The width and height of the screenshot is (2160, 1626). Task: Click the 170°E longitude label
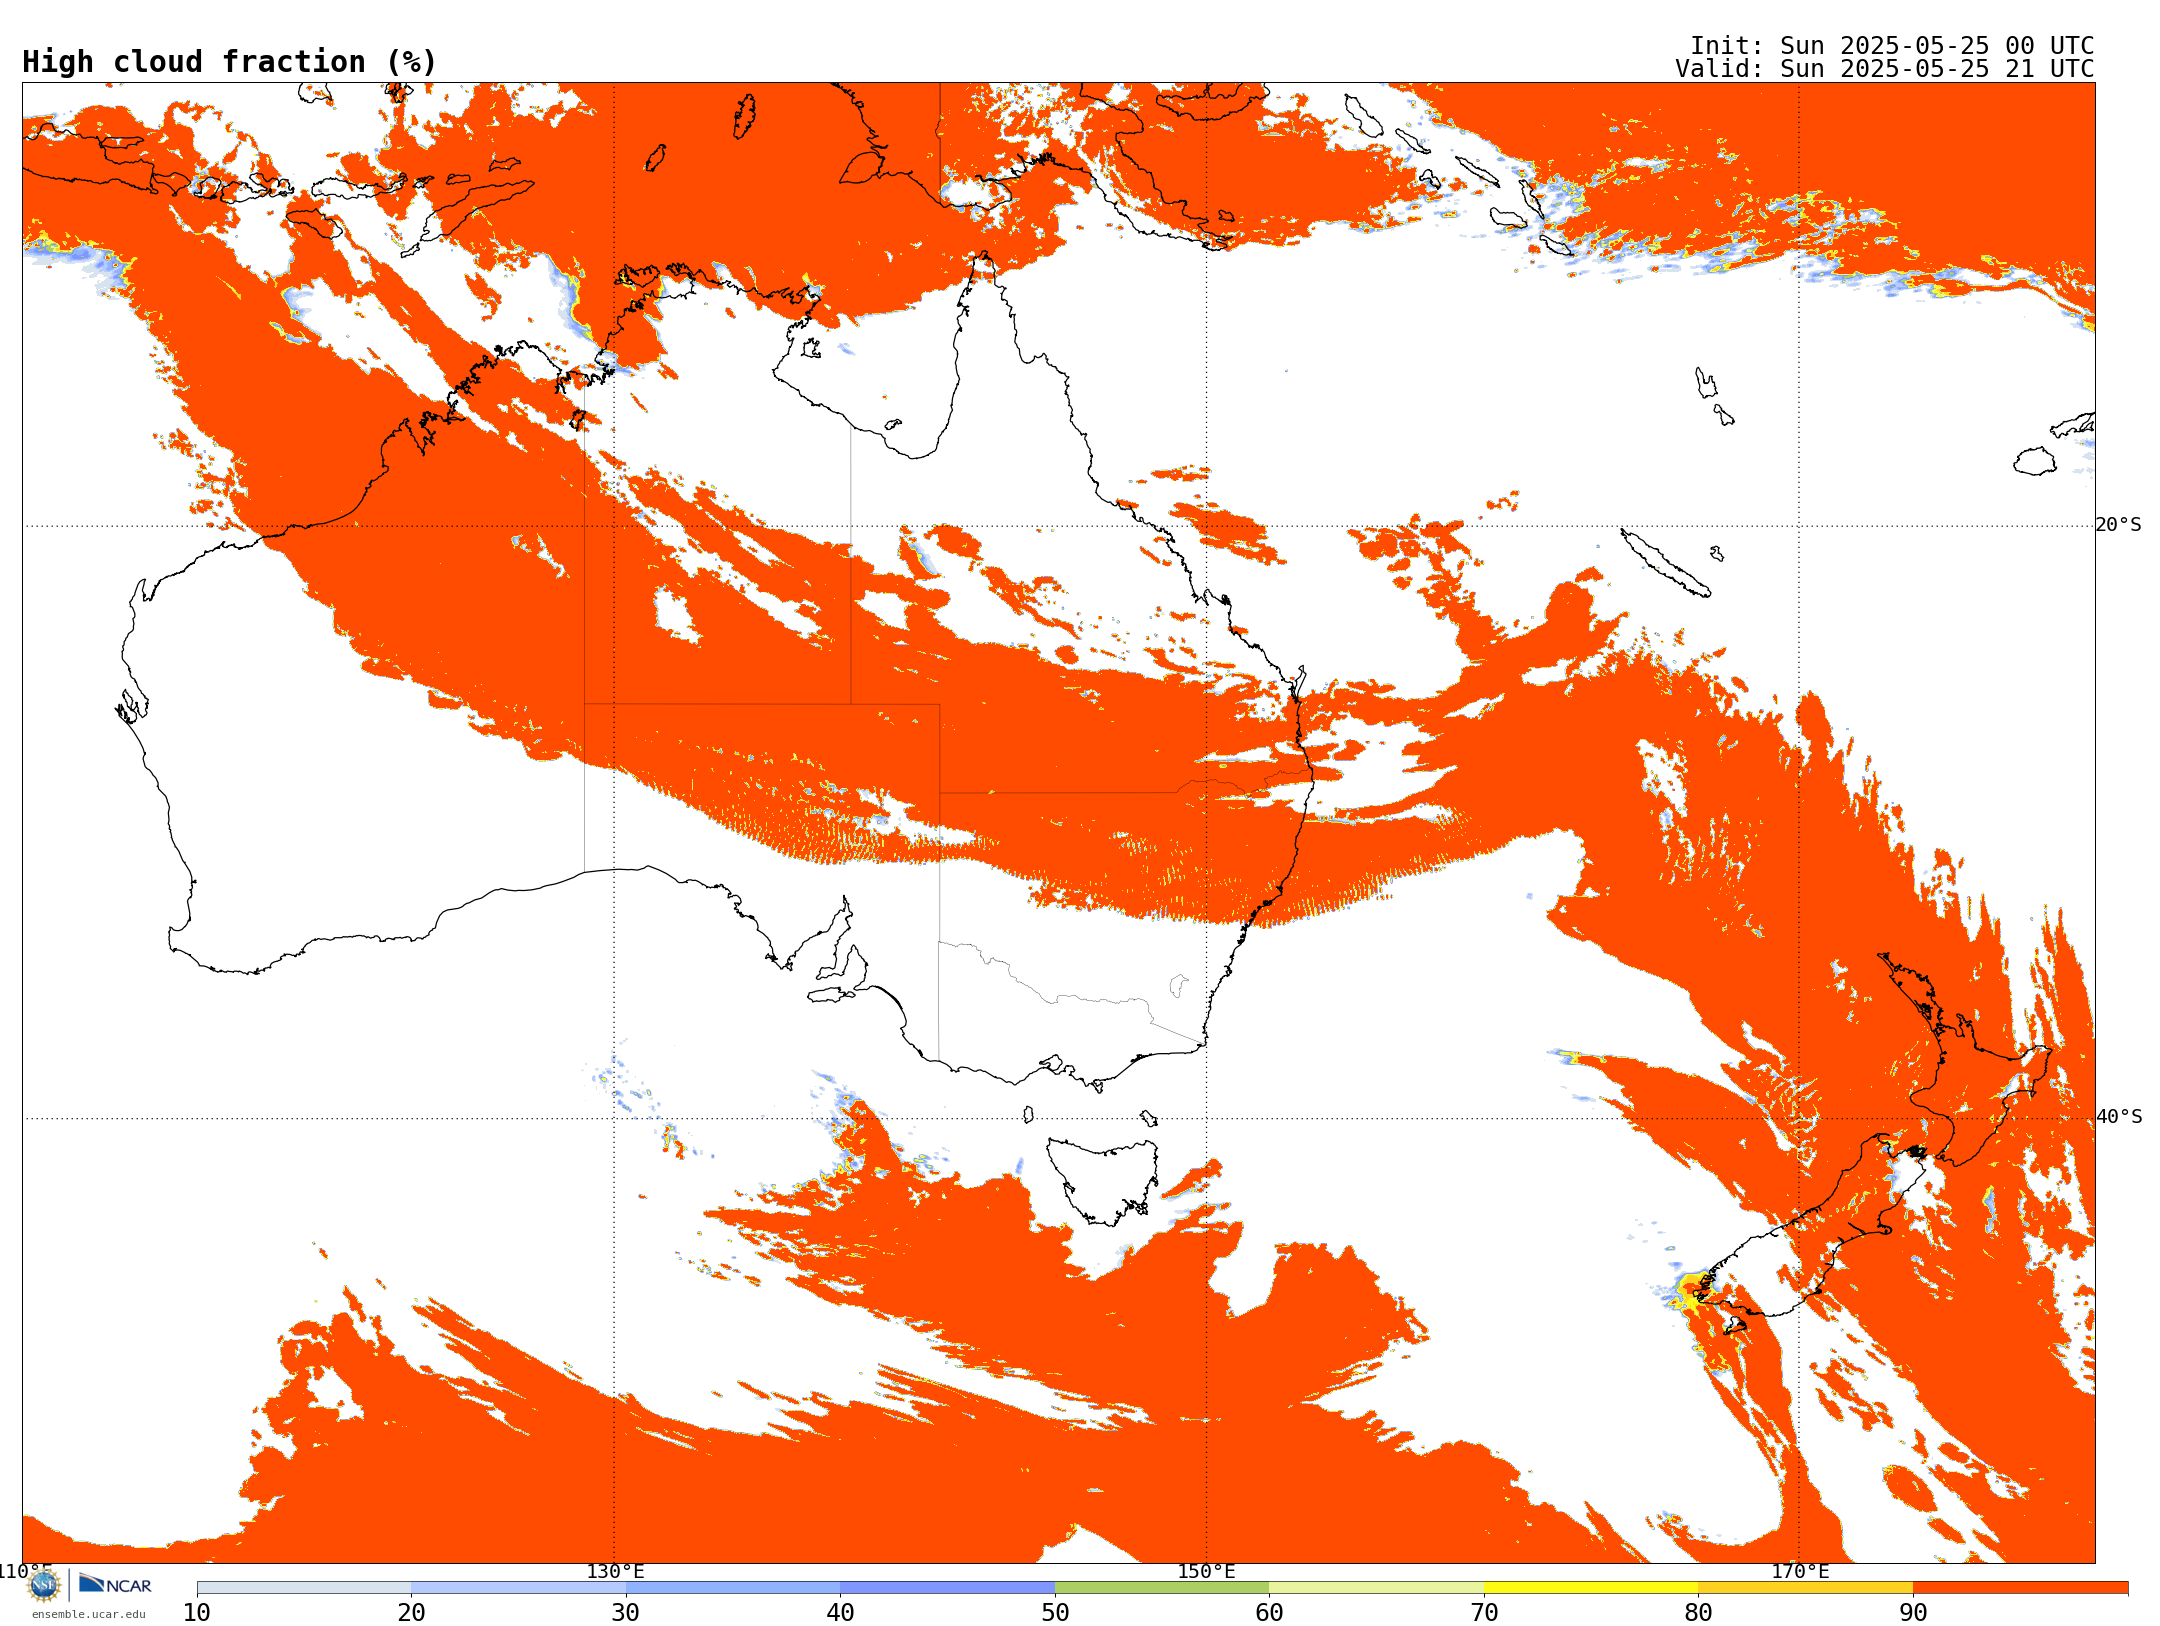(1800, 1571)
